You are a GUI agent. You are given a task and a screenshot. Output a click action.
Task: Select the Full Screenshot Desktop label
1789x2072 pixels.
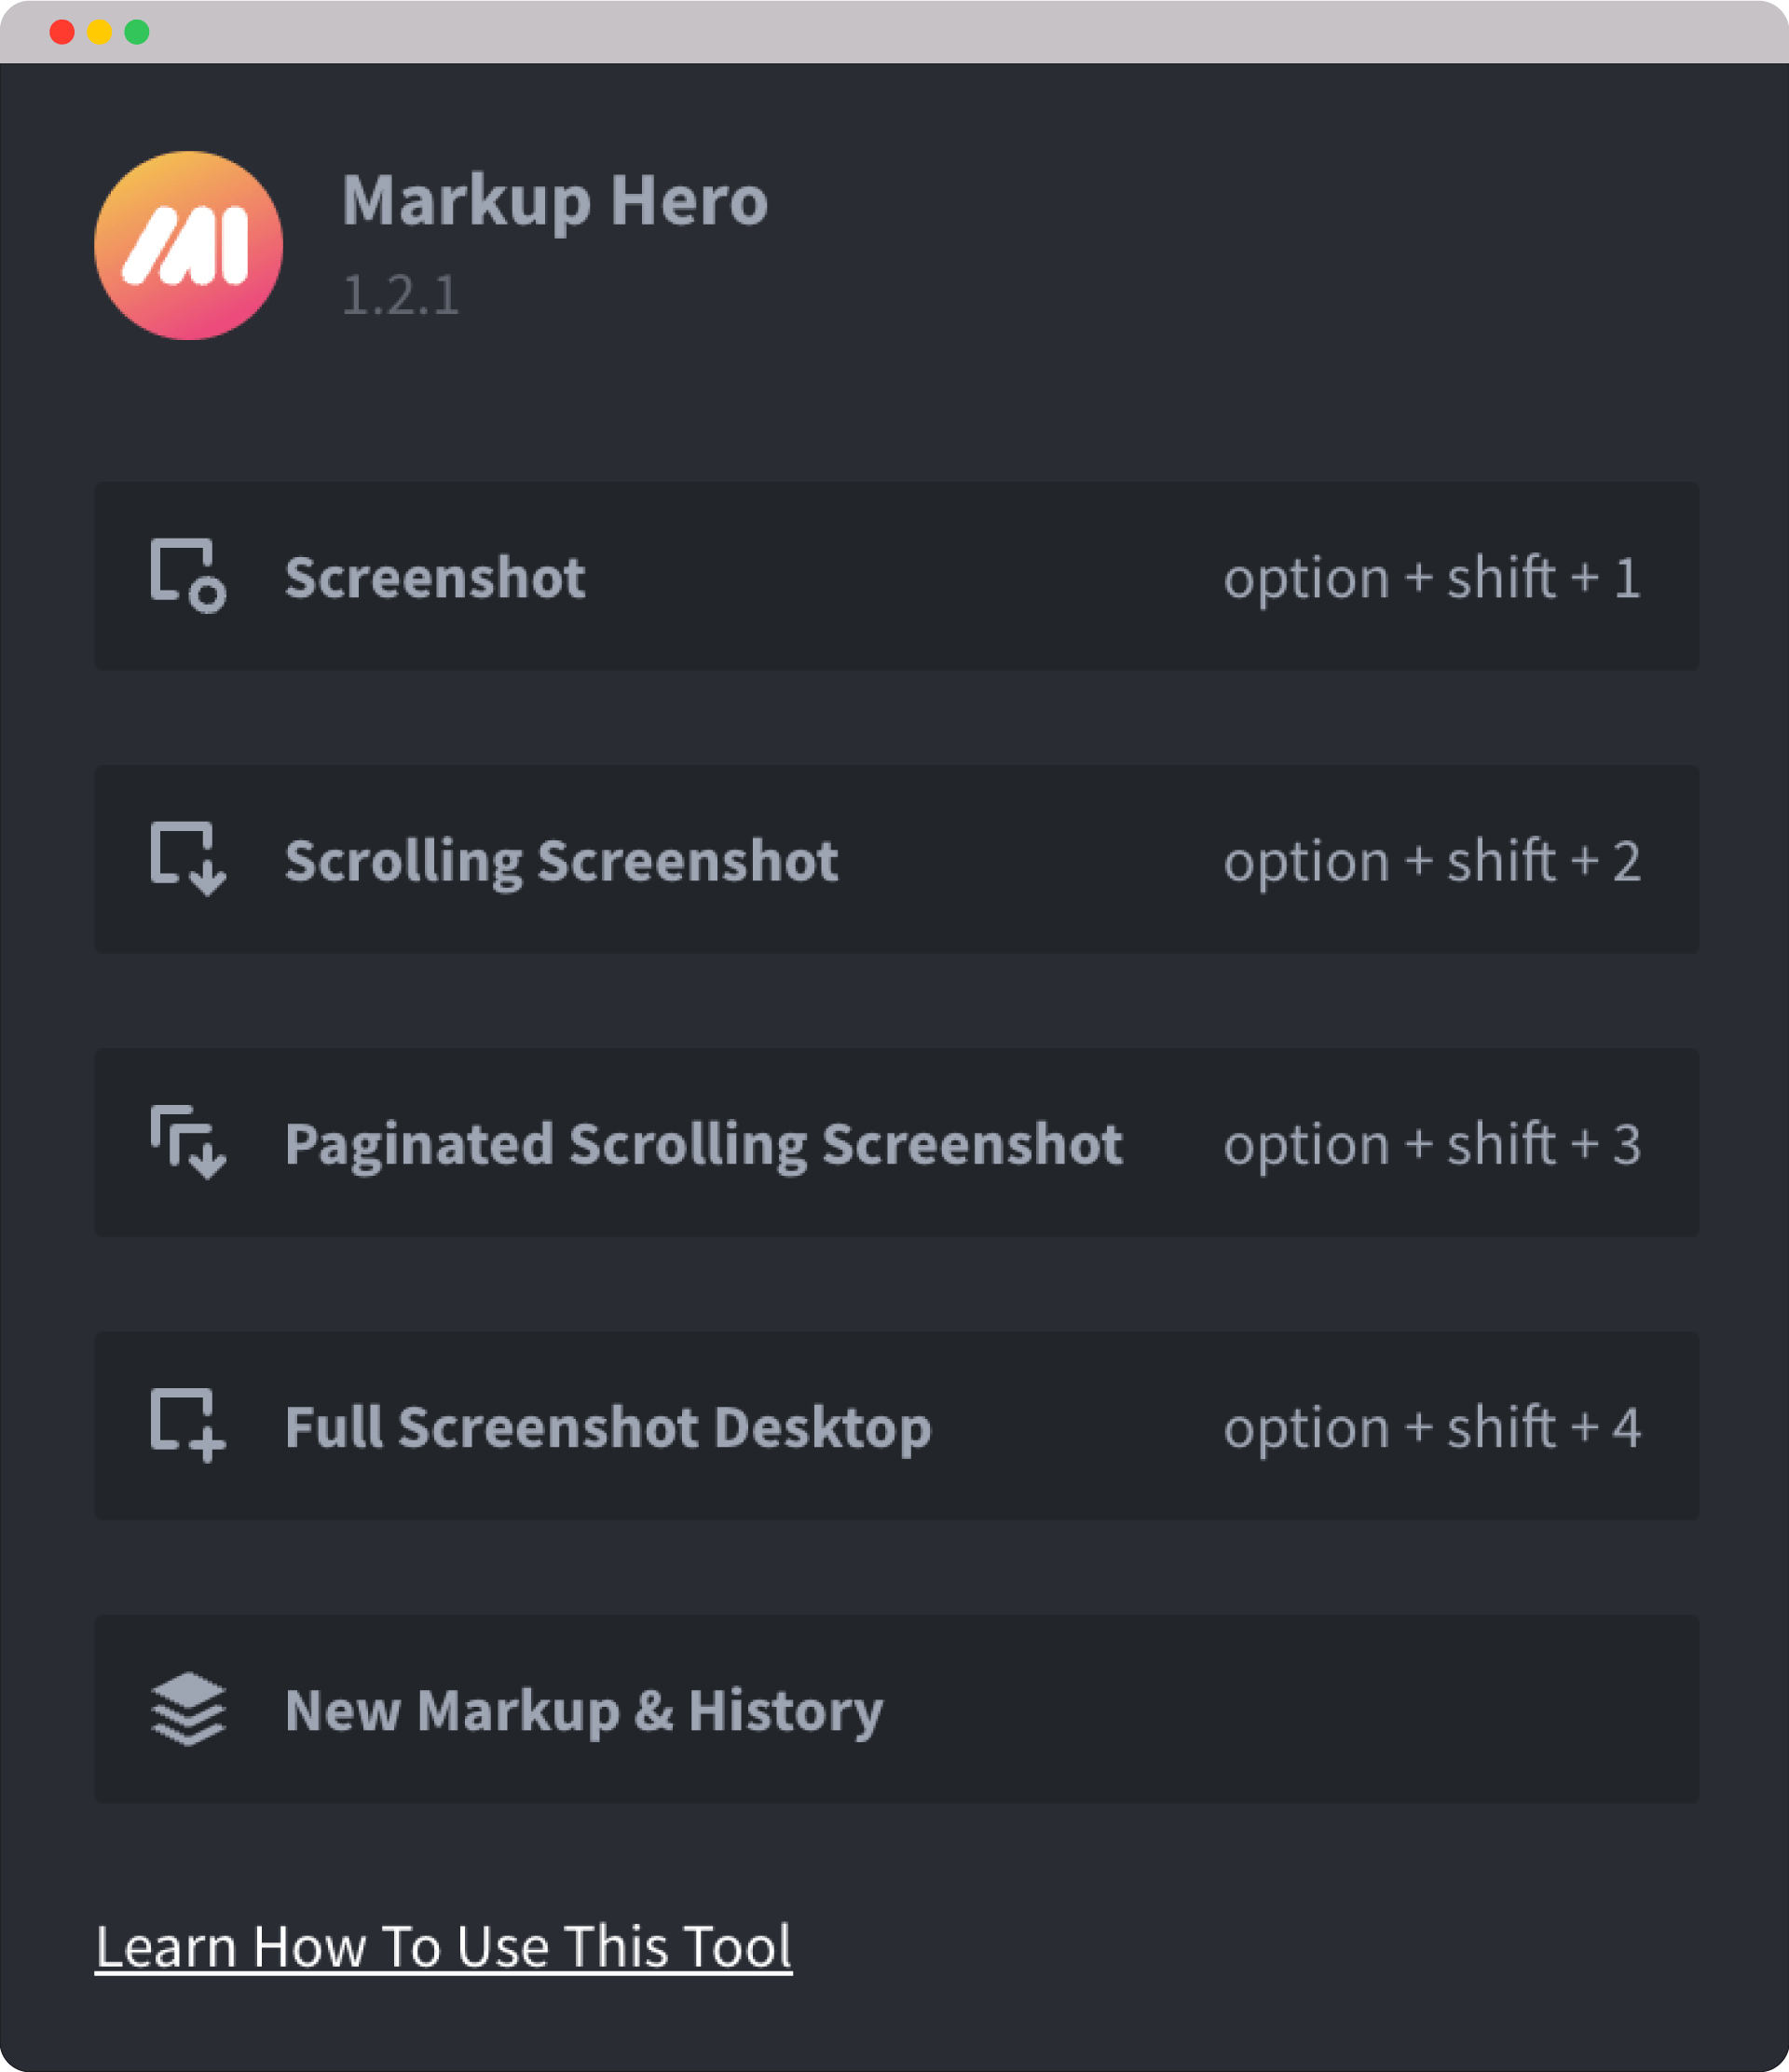[x=608, y=1427]
